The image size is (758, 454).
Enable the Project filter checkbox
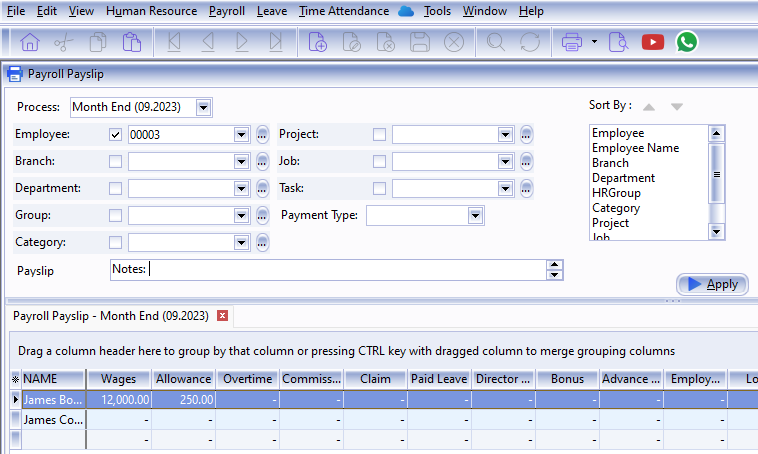point(379,134)
